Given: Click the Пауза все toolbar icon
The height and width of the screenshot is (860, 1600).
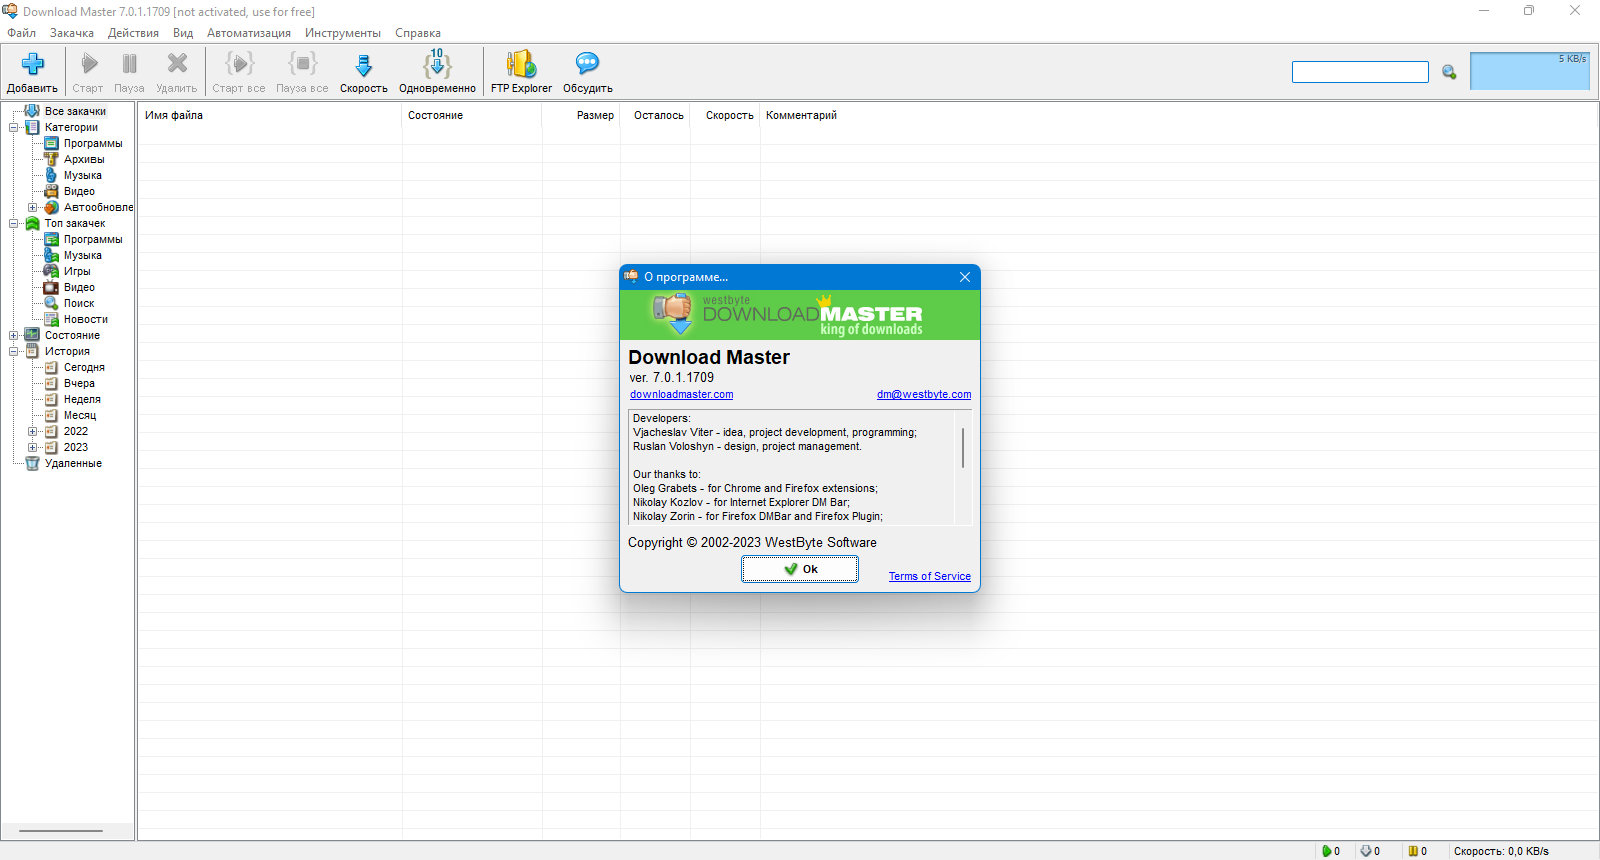Looking at the screenshot, I should (x=302, y=64).
